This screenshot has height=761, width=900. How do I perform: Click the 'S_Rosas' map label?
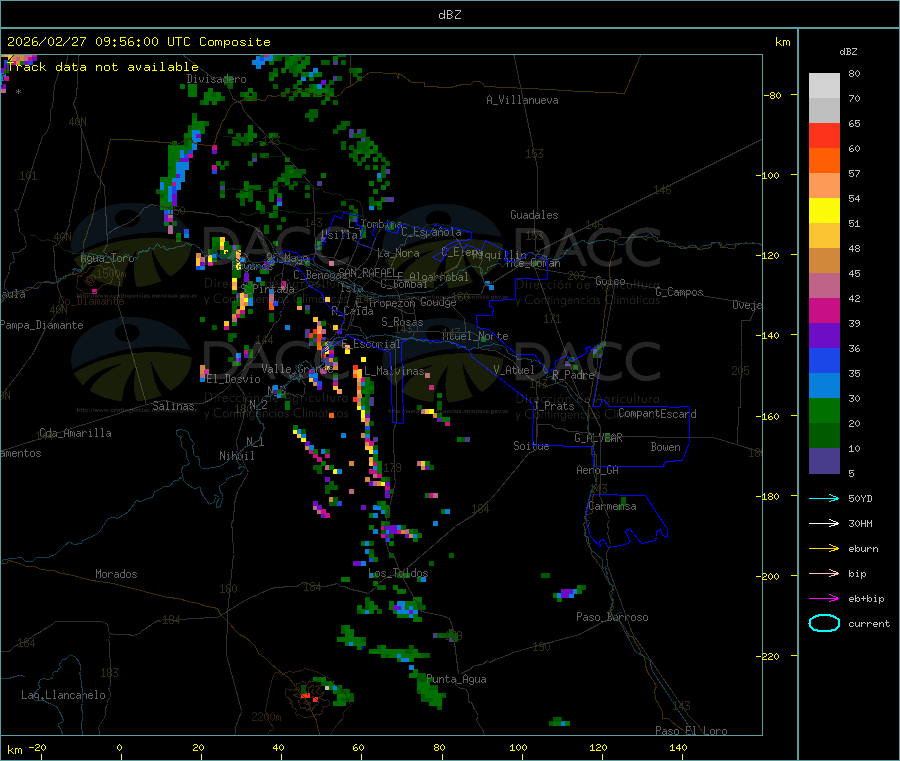coord(402,322)
